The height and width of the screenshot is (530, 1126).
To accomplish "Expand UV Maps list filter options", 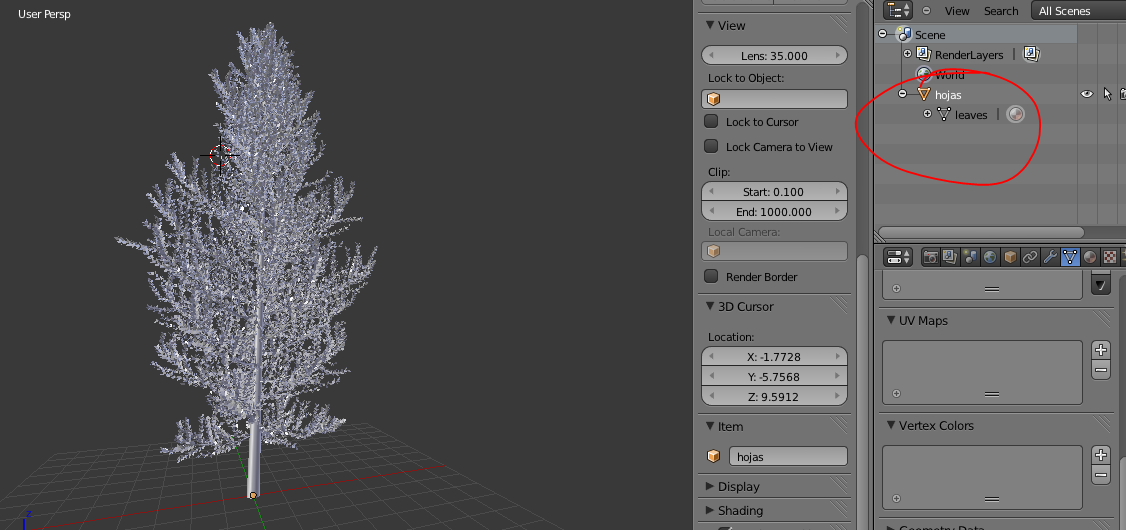I will [x=896, y=394].
